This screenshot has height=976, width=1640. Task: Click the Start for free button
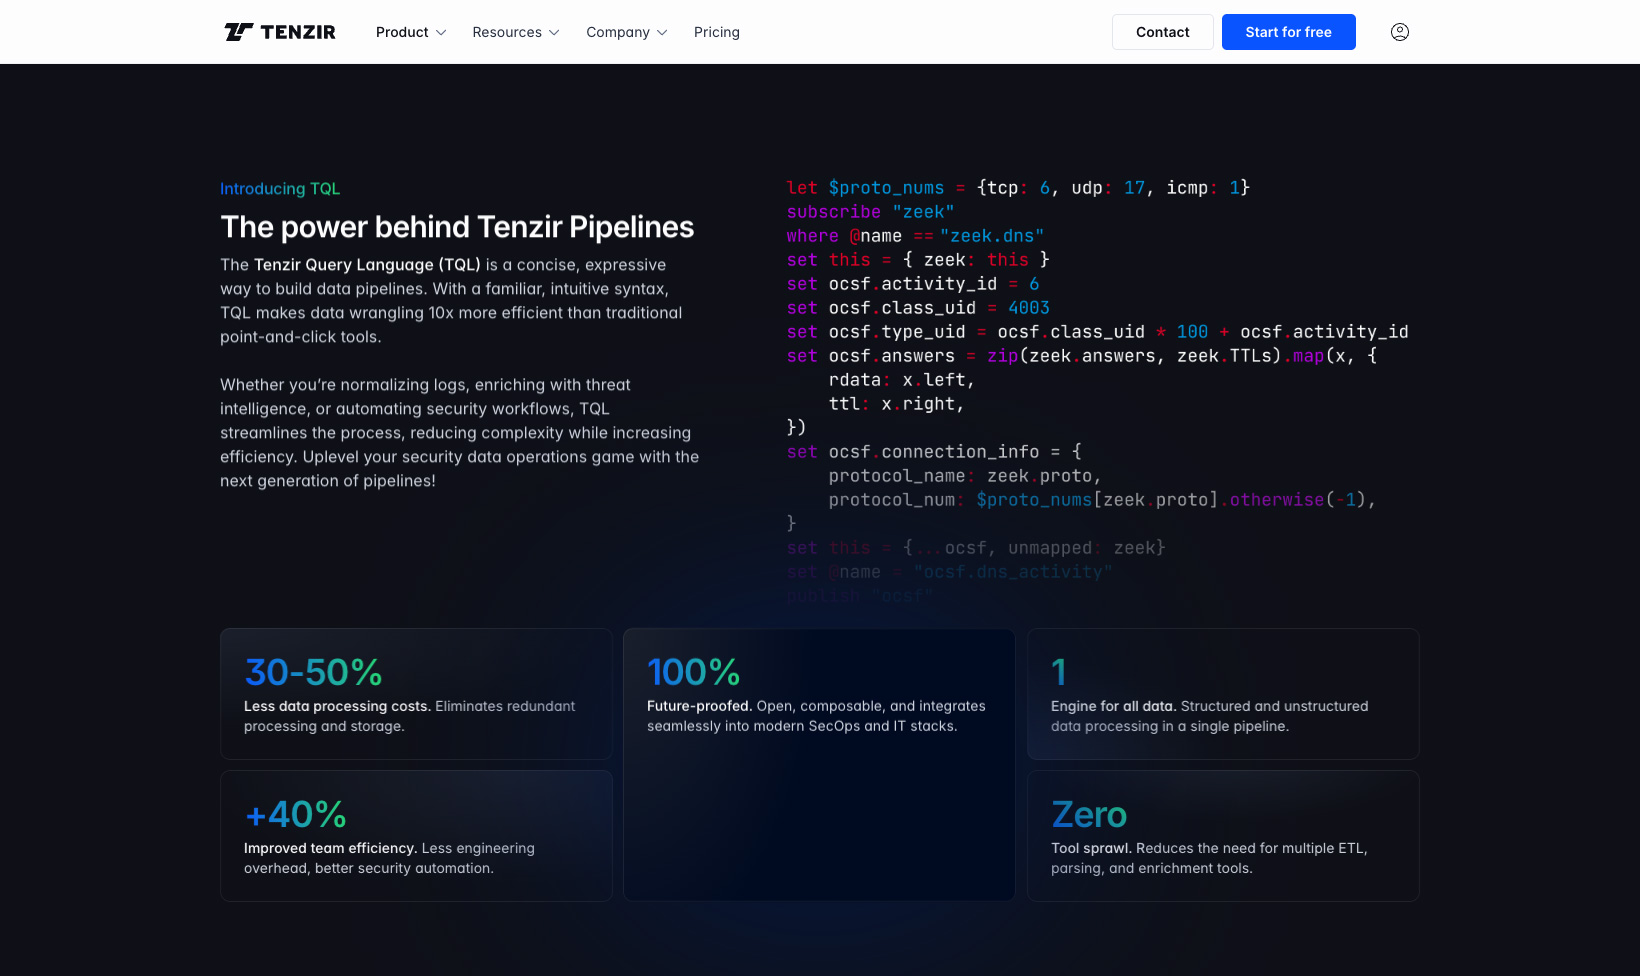point(1289,32)
